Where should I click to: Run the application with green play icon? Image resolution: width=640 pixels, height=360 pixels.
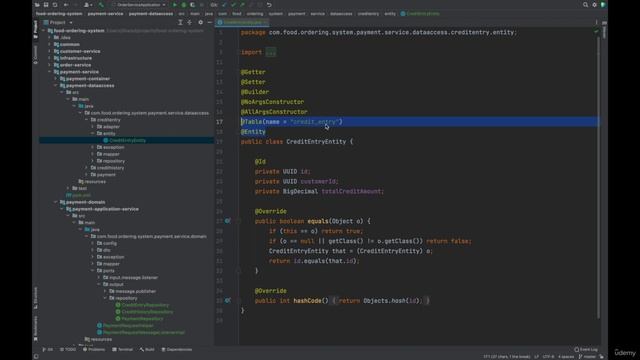(175, 5)
